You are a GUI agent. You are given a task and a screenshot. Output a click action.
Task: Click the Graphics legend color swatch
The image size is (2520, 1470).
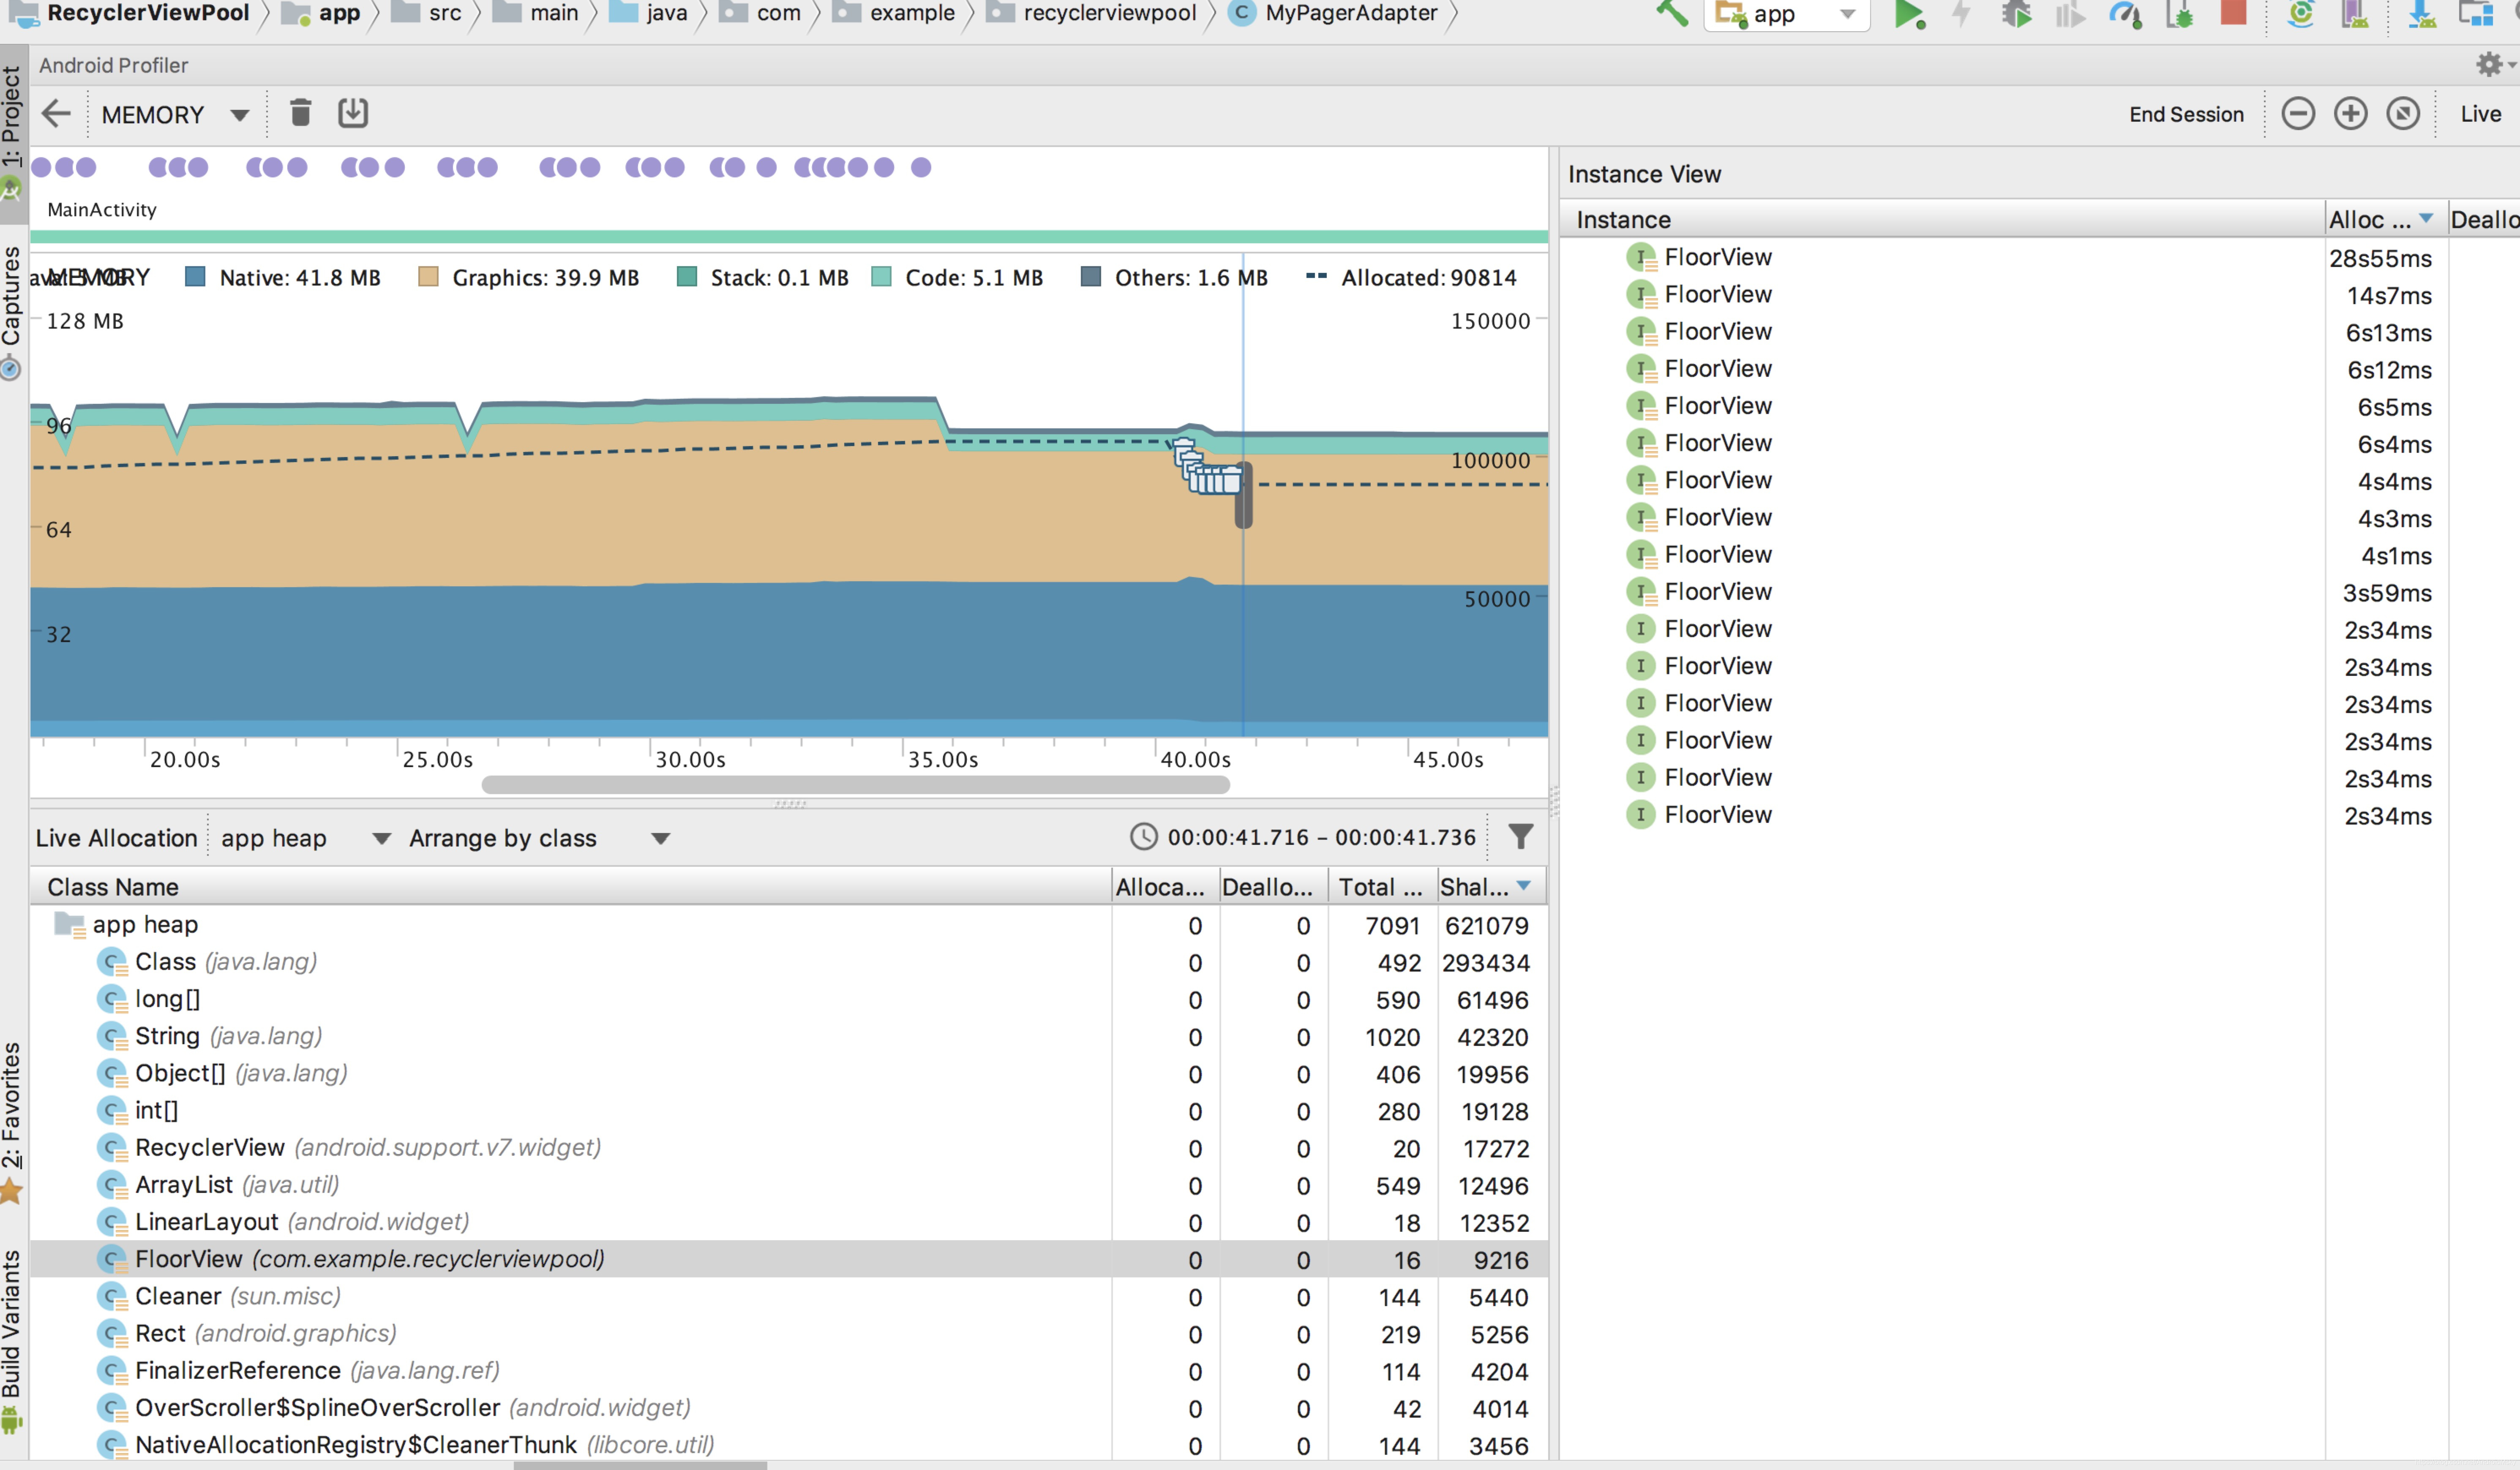tap(429, 277)
